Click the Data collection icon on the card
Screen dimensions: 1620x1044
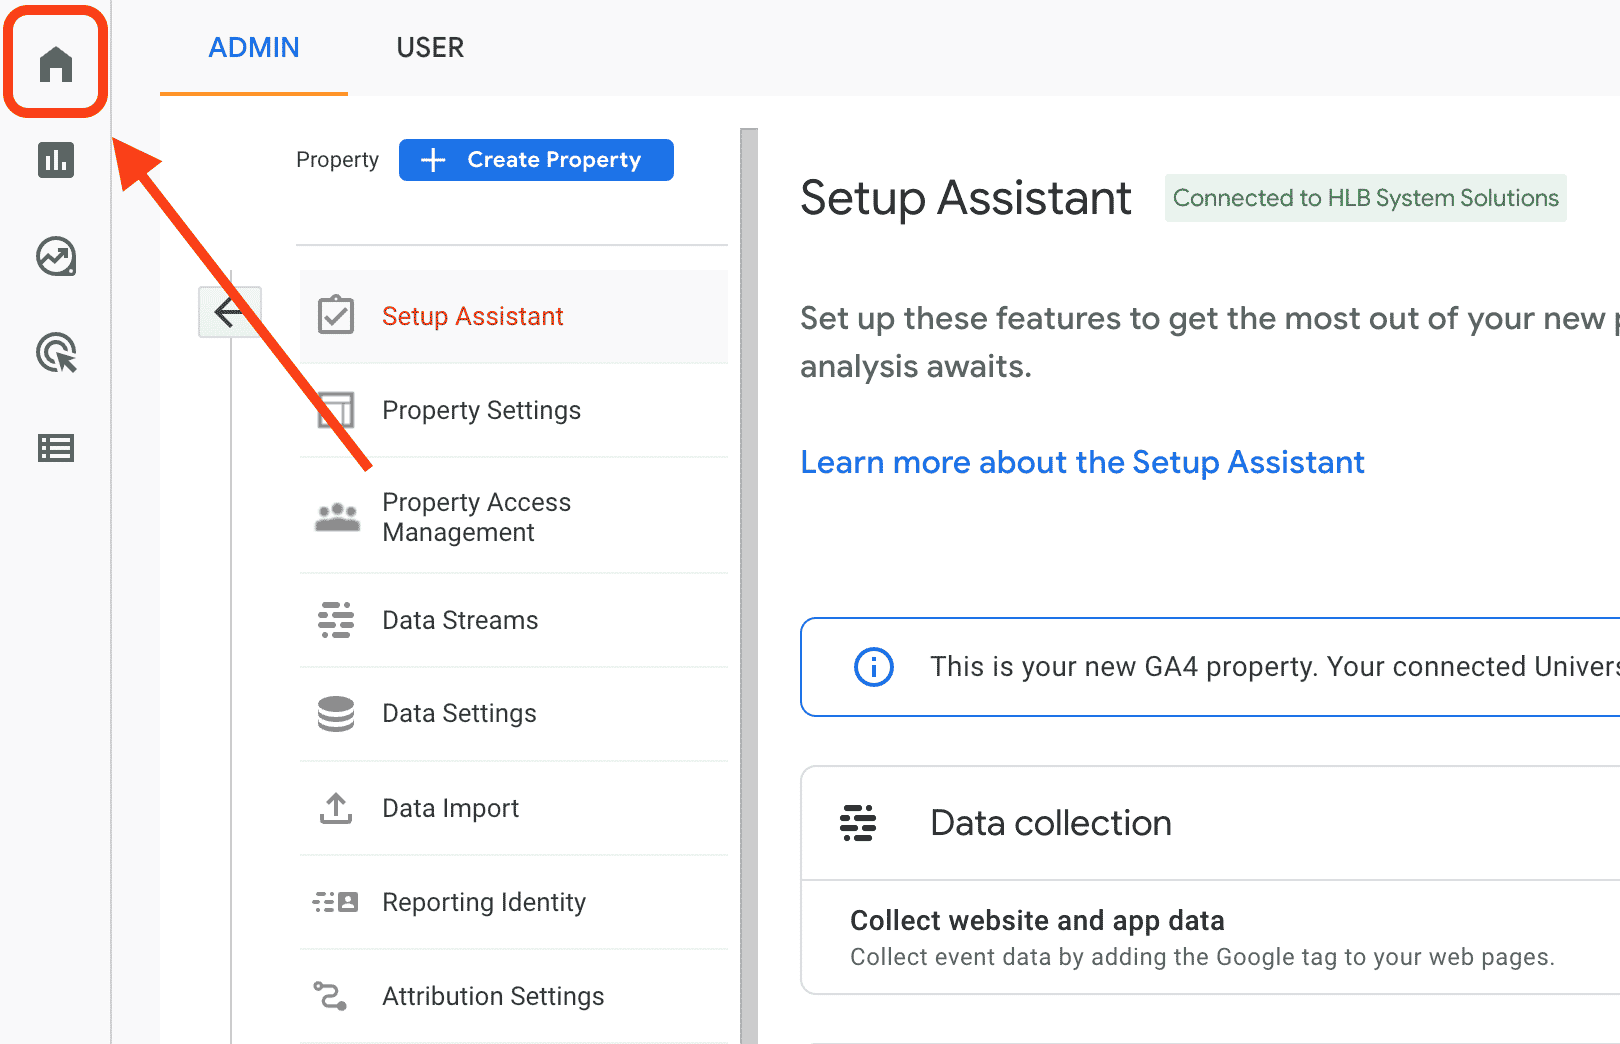pyautogui.click(x=861, y=822)
